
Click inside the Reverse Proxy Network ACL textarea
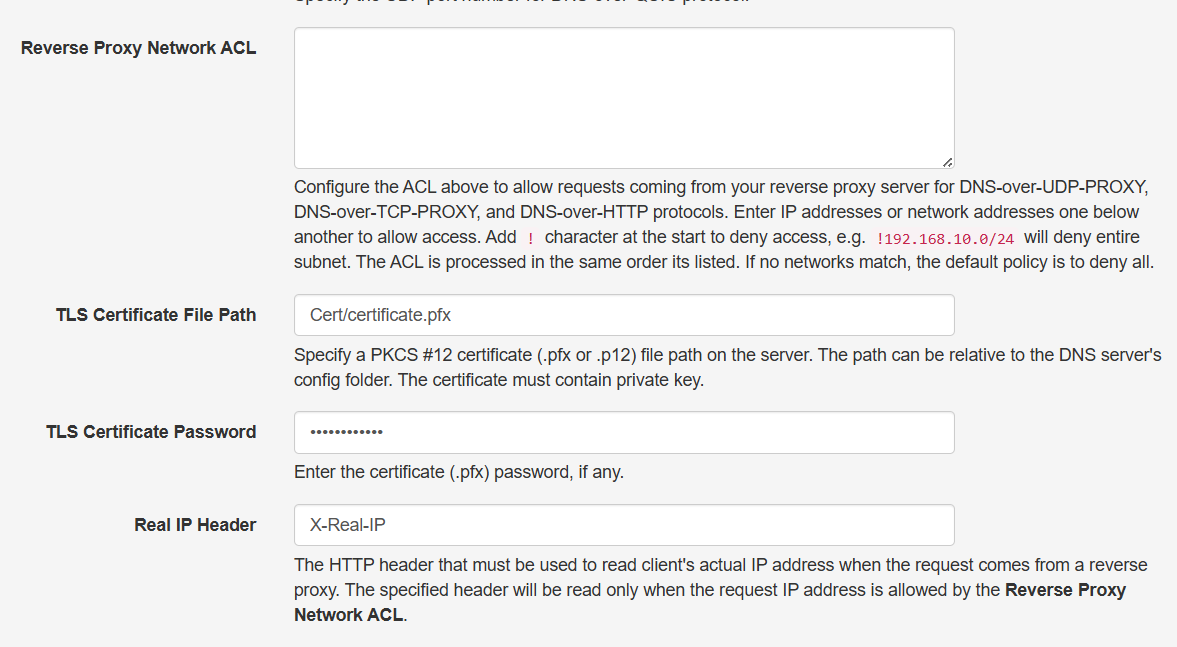pyautogui.click(x=623, y=97)
